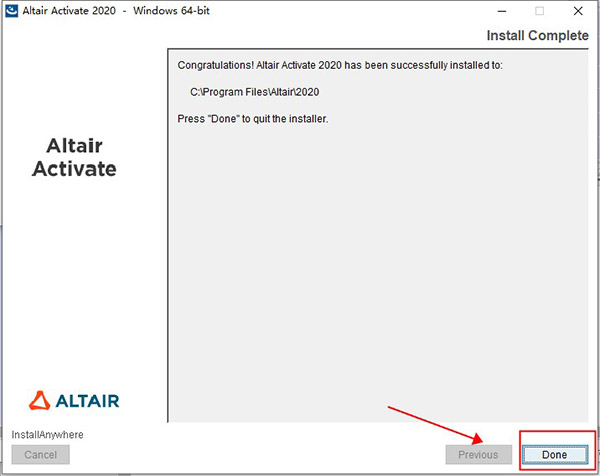Click the Done button to quit installer
600x476 pixels.
[554, 455]
